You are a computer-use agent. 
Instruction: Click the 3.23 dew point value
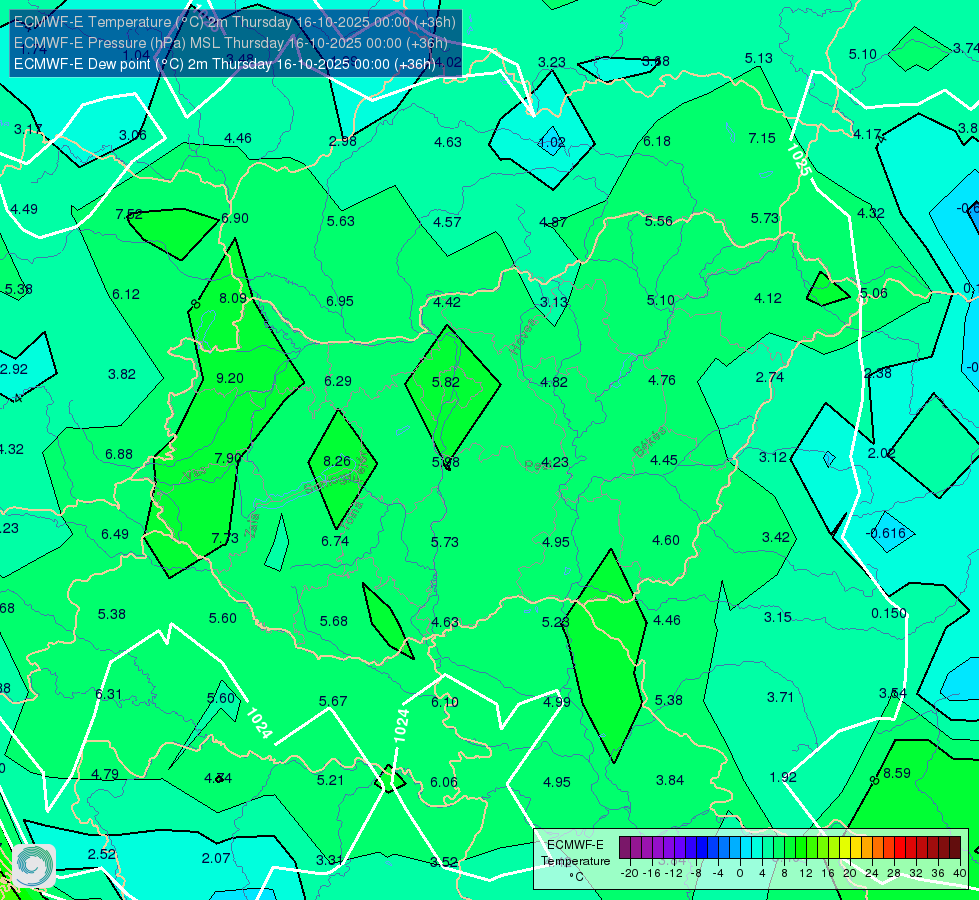pos(552,62)
